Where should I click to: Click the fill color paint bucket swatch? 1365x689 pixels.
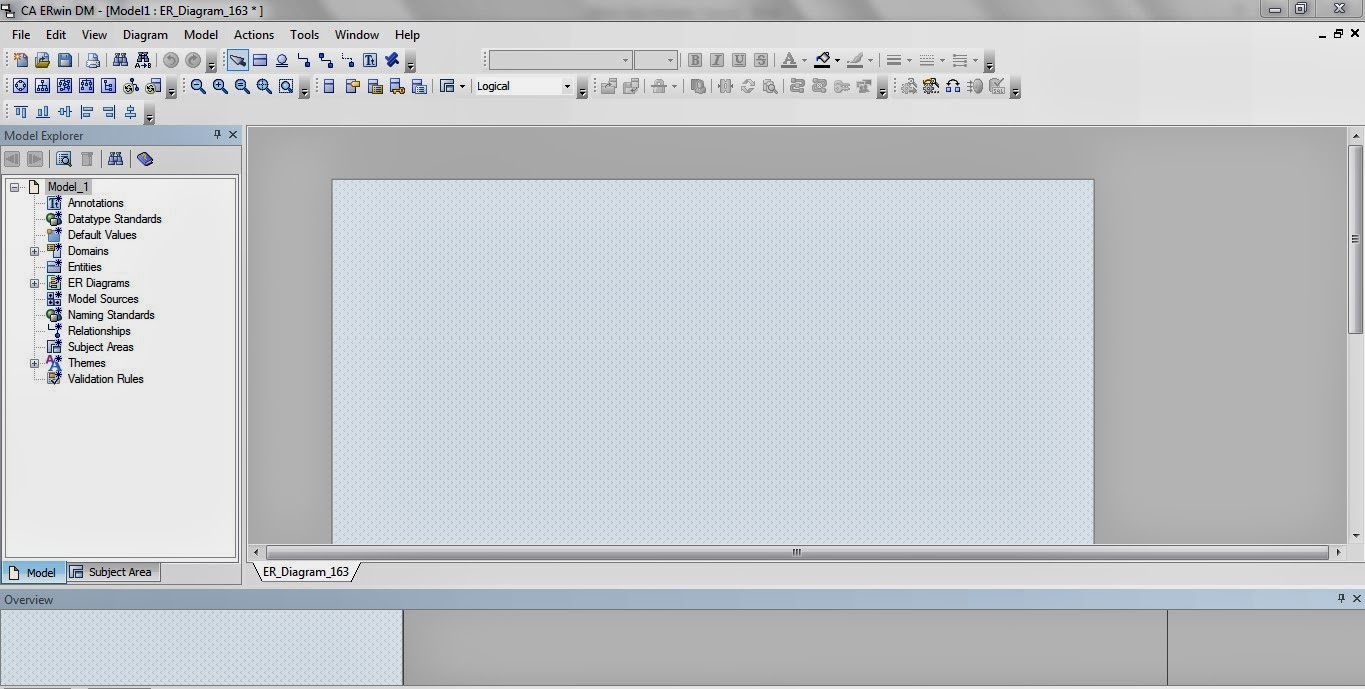[x=822, y=61]
